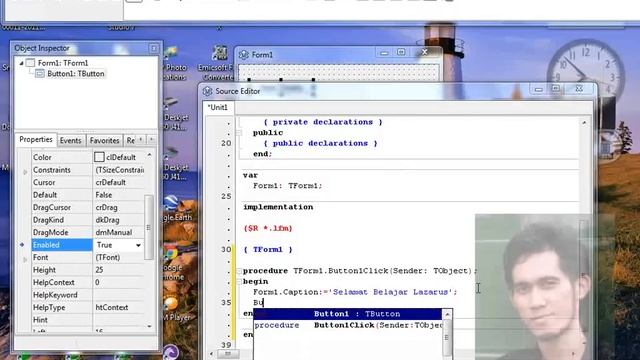Click the Button1 component icon in tree

[40, 74]
